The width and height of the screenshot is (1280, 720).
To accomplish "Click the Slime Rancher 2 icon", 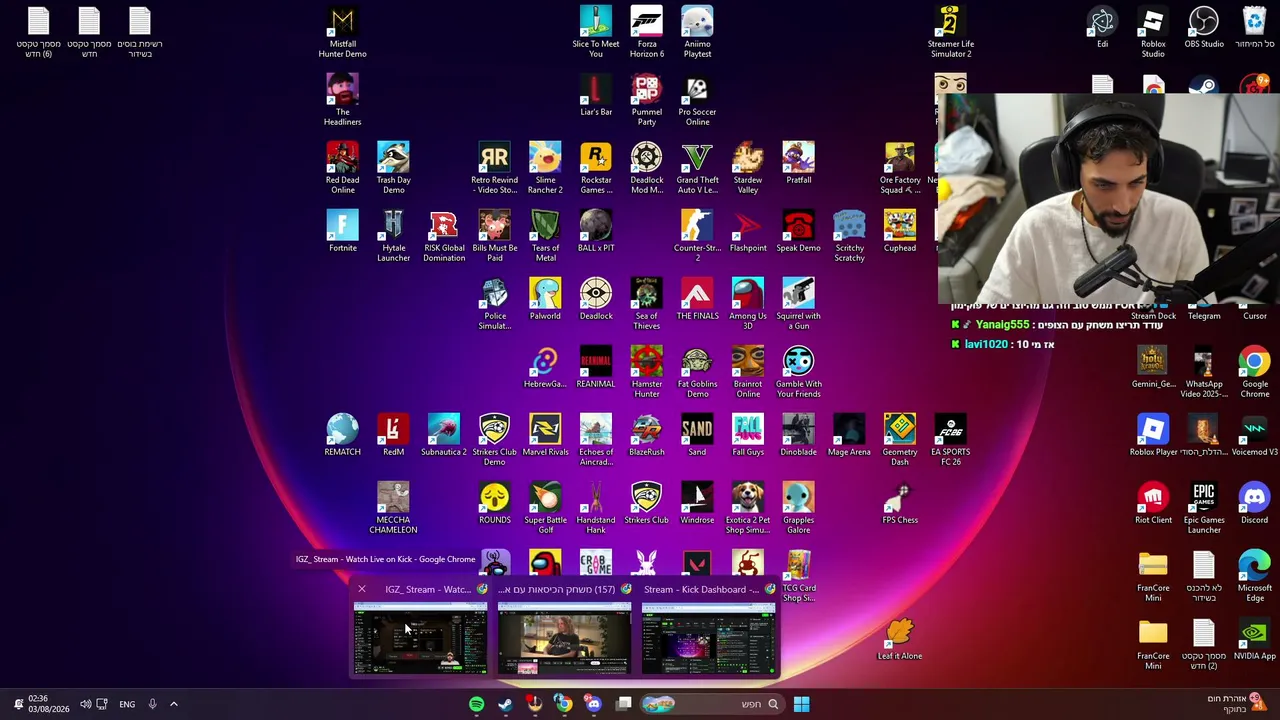I will tap(545, 168).
